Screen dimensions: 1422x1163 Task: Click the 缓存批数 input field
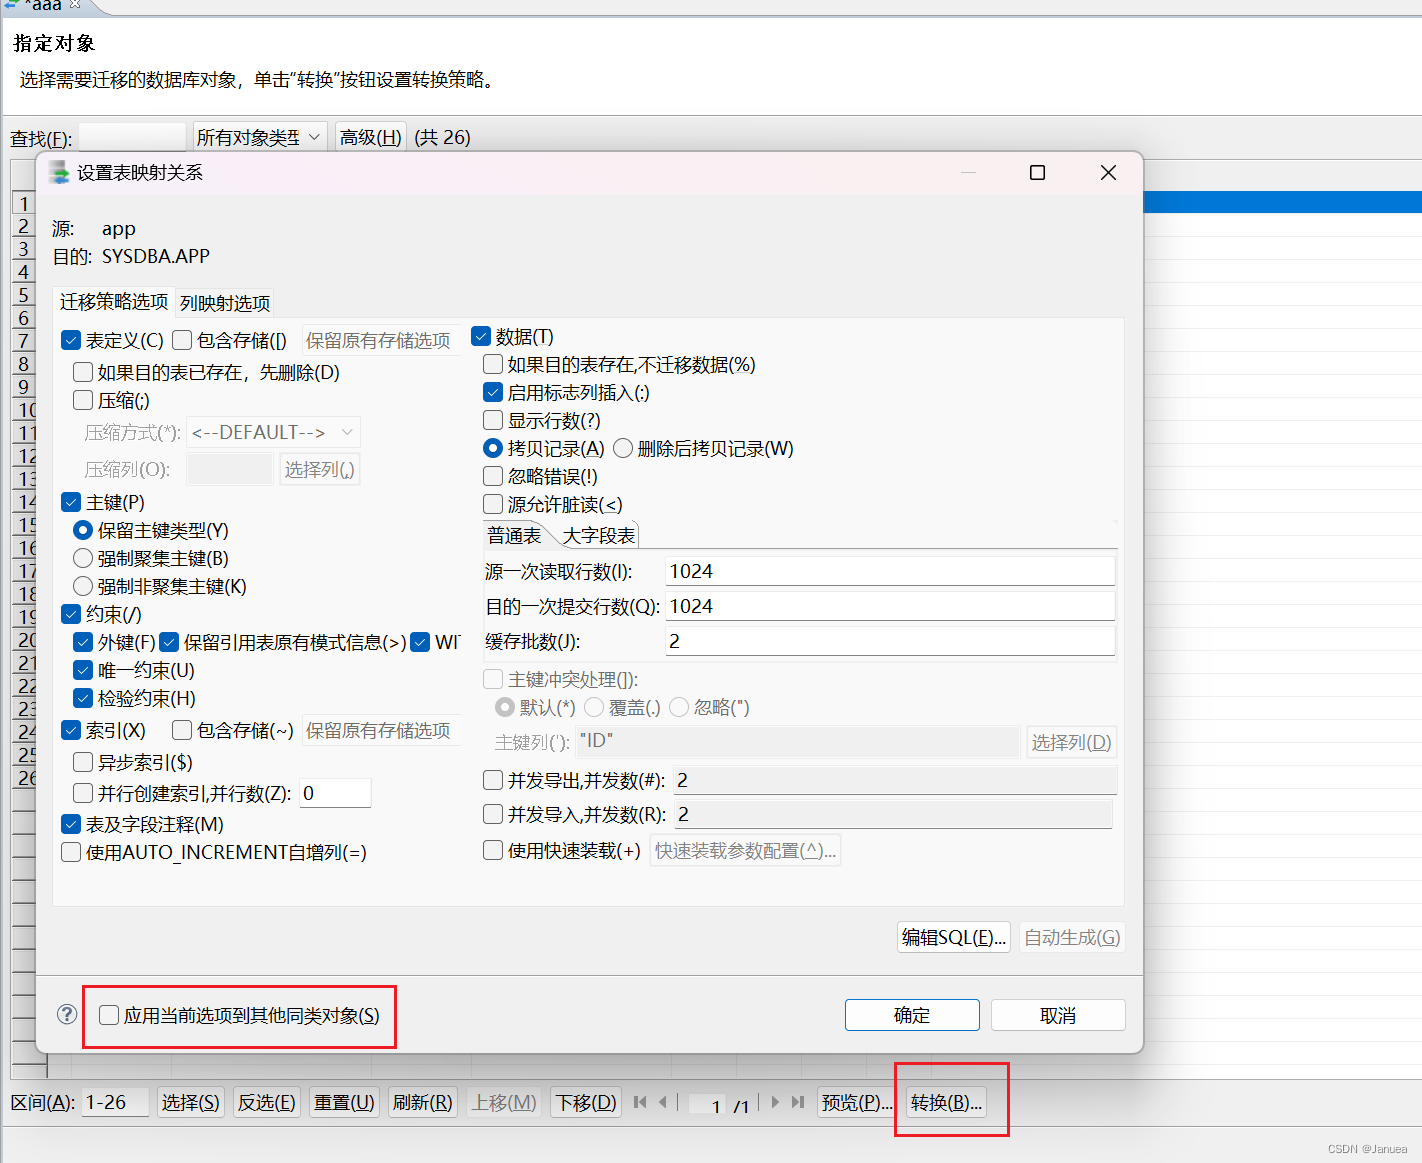point(890,641)
